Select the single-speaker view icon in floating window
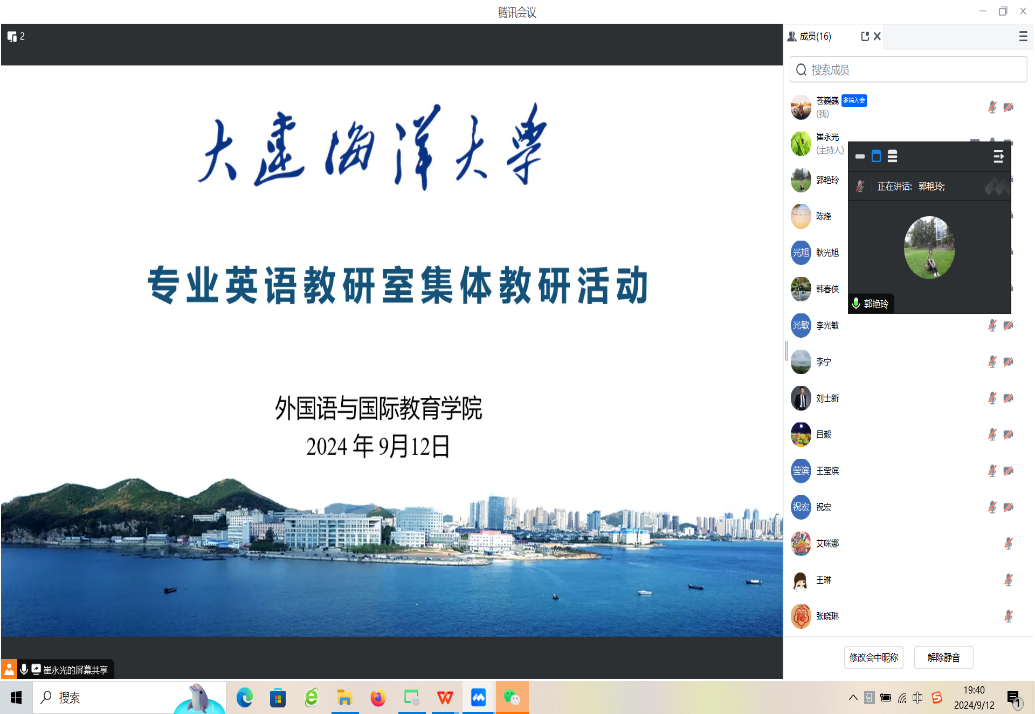 point(876,157)
